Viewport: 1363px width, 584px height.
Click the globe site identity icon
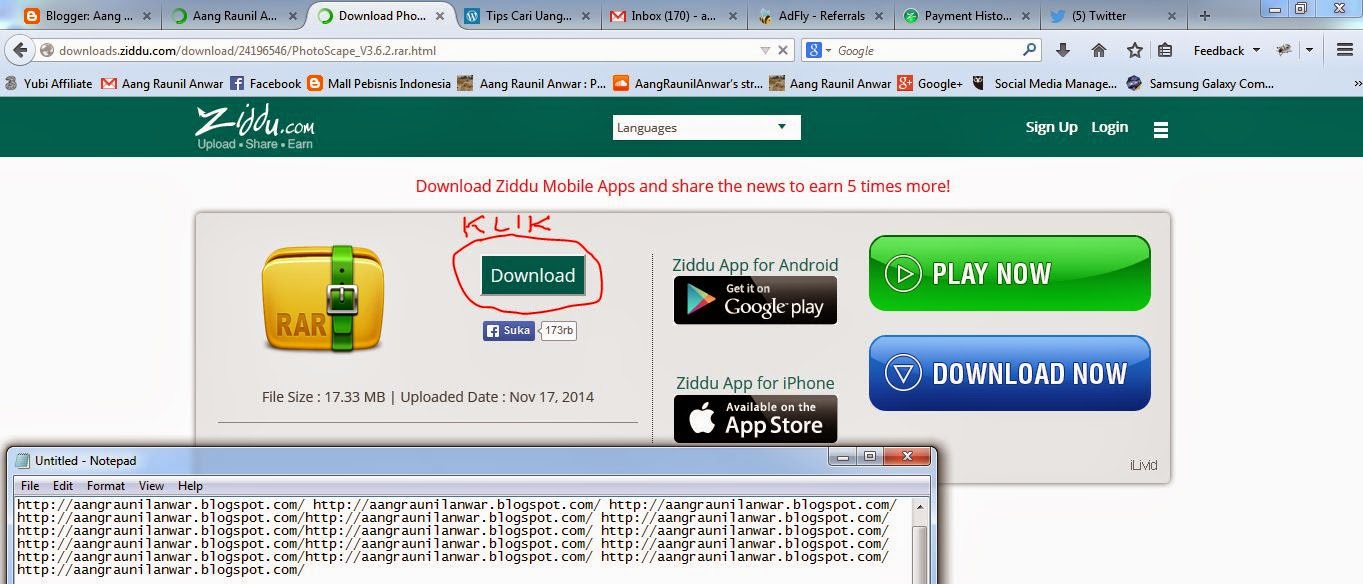tap(47, 50)
